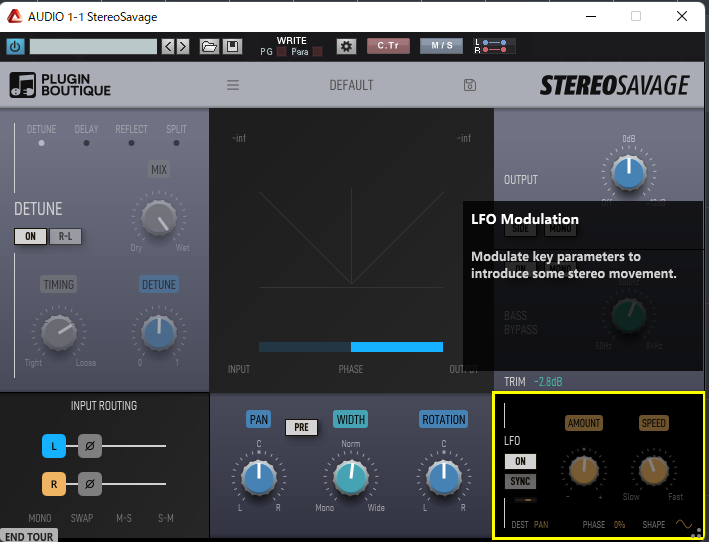Toggle the PRE button next to PAN
The height and width of the screenshot is (542, 709).
point(302,427)
